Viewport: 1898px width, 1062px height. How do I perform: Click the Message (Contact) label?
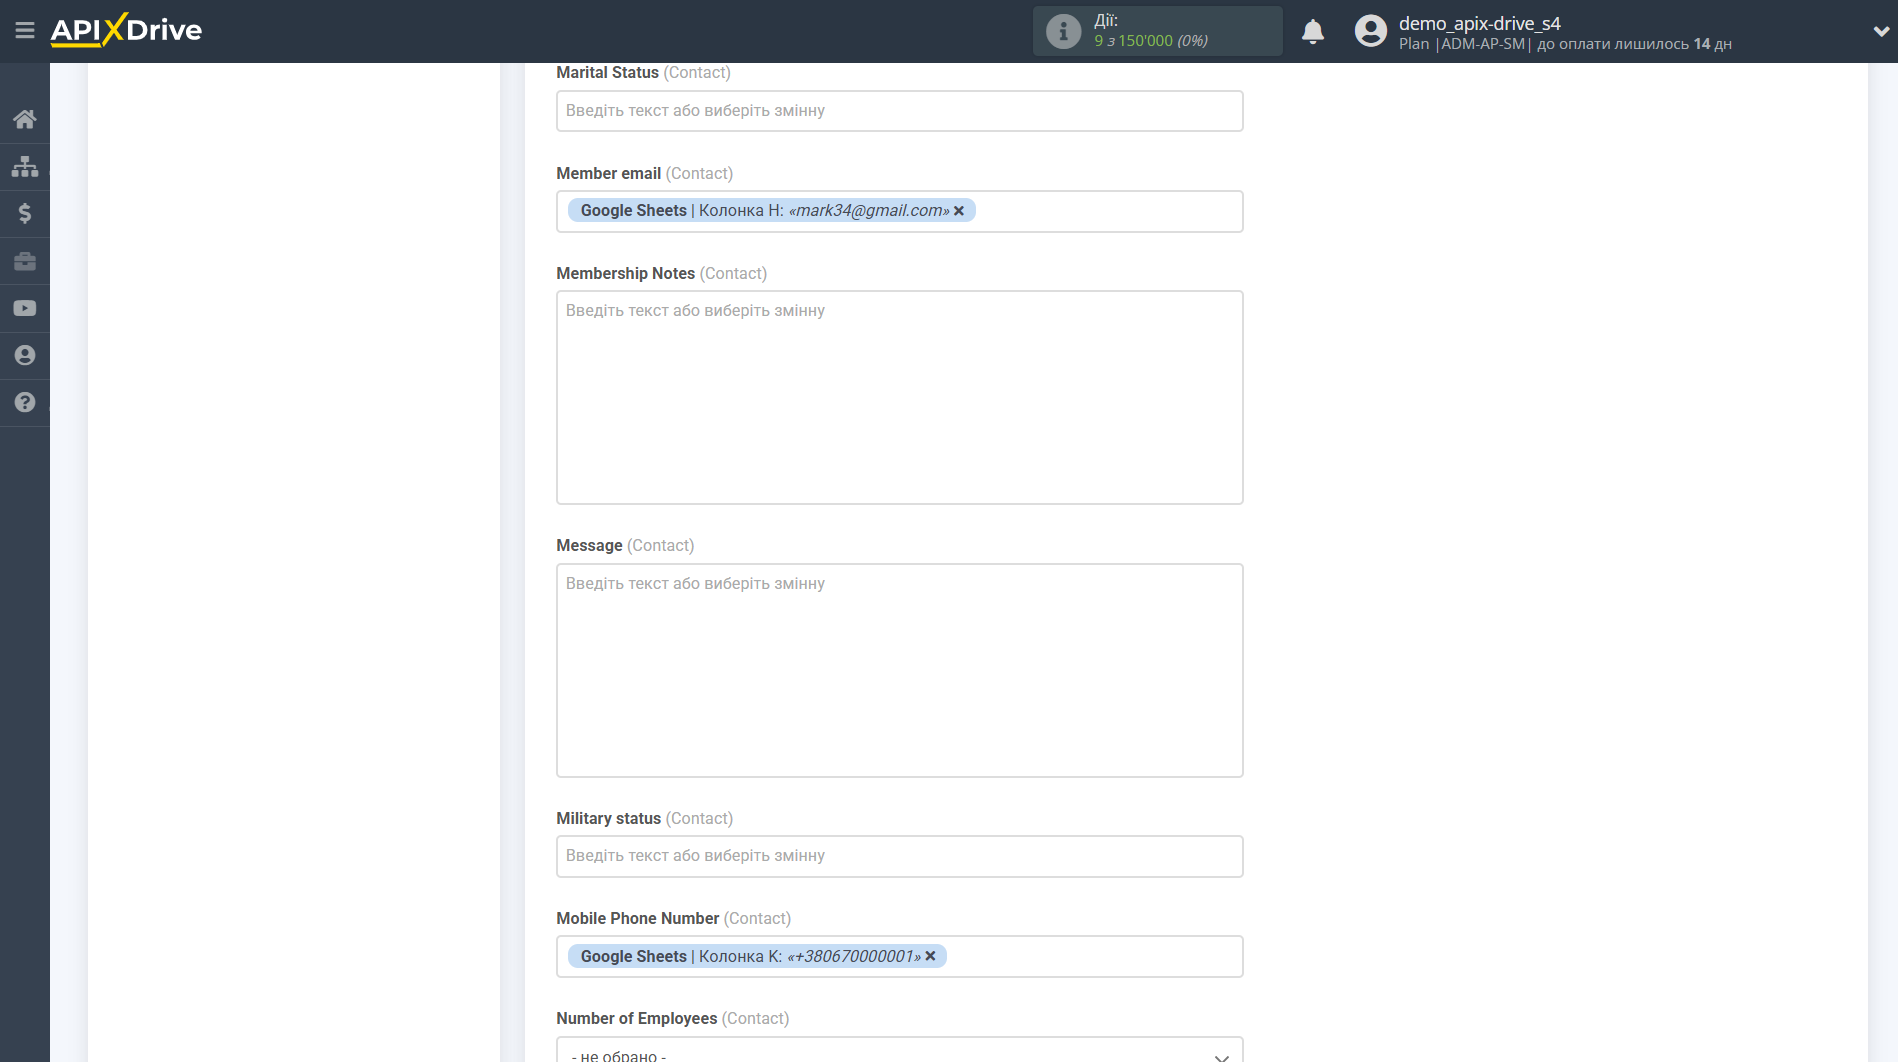625,545
